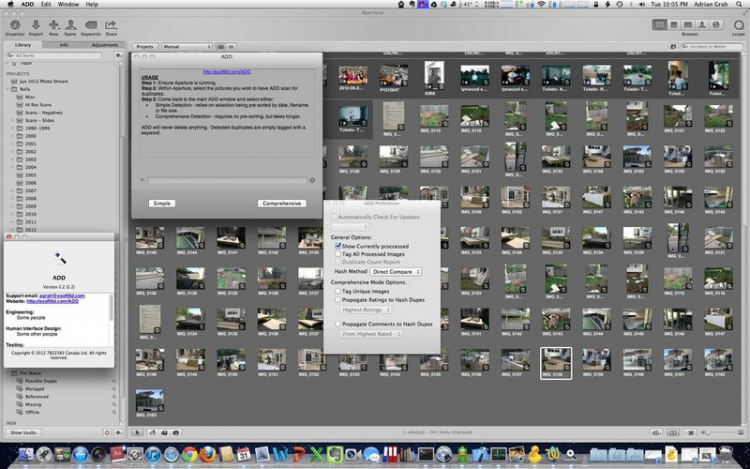Uncheck Show Currently processed
750x469 pixels.
338,245
